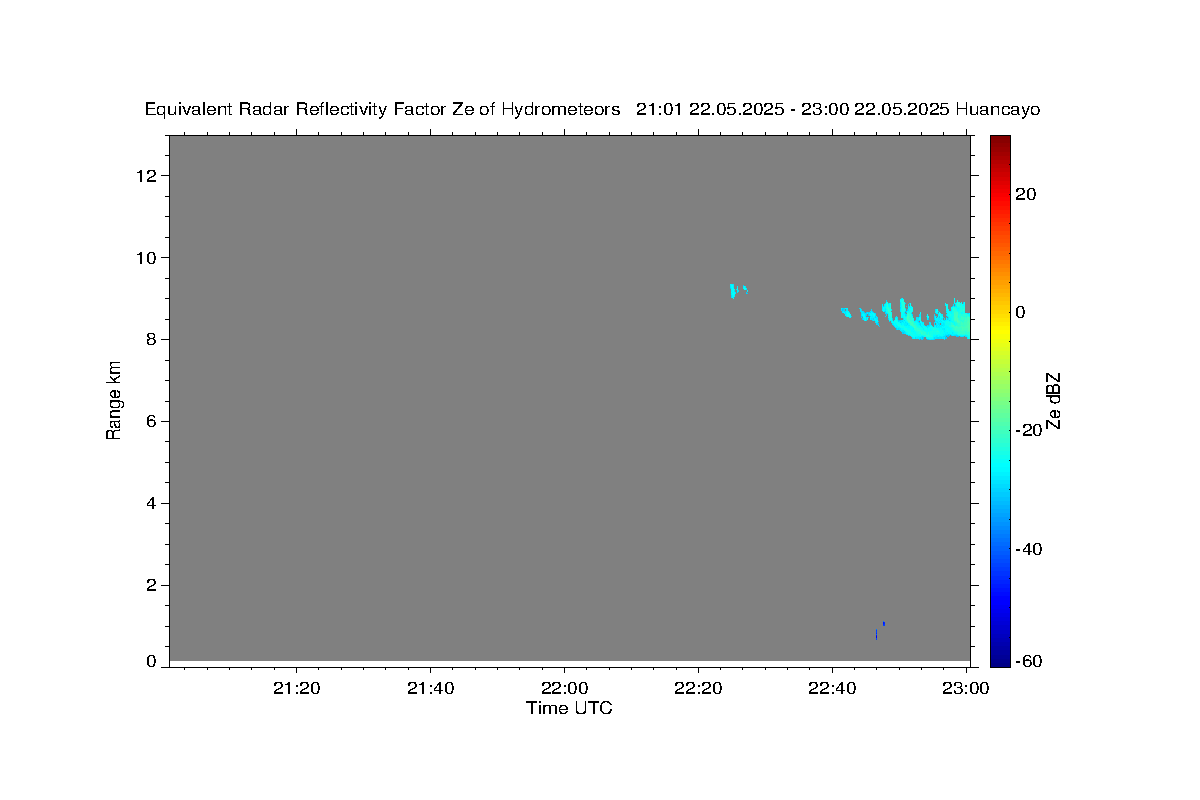Screen dimensions: 1200x800
Task: Click the colorbar tick label -40
Action: pyautogui.click(x=1028, y=549)
